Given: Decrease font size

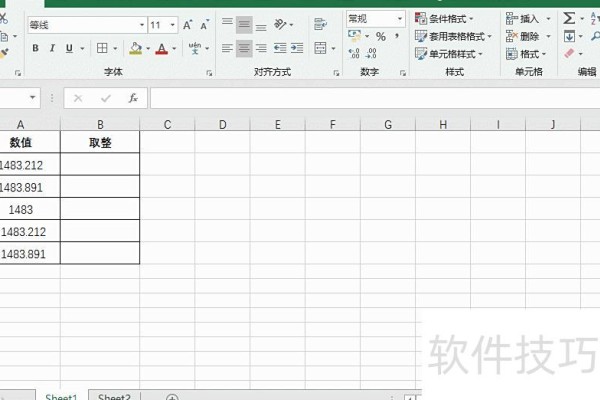Looking at the screenshot, I should [205, 25].
